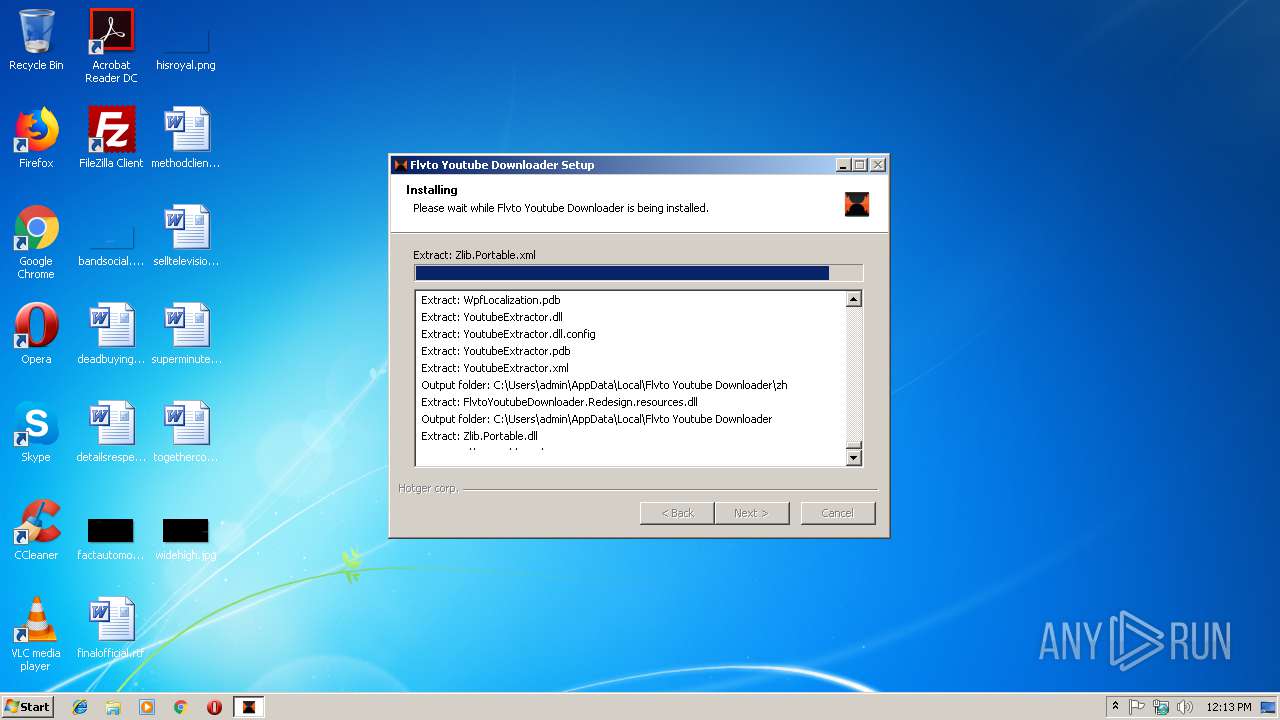Image resolution: width=1280 pixels, height=720 pixels.
Task: Open Opera from the taskbar
Action: point(214,707)
